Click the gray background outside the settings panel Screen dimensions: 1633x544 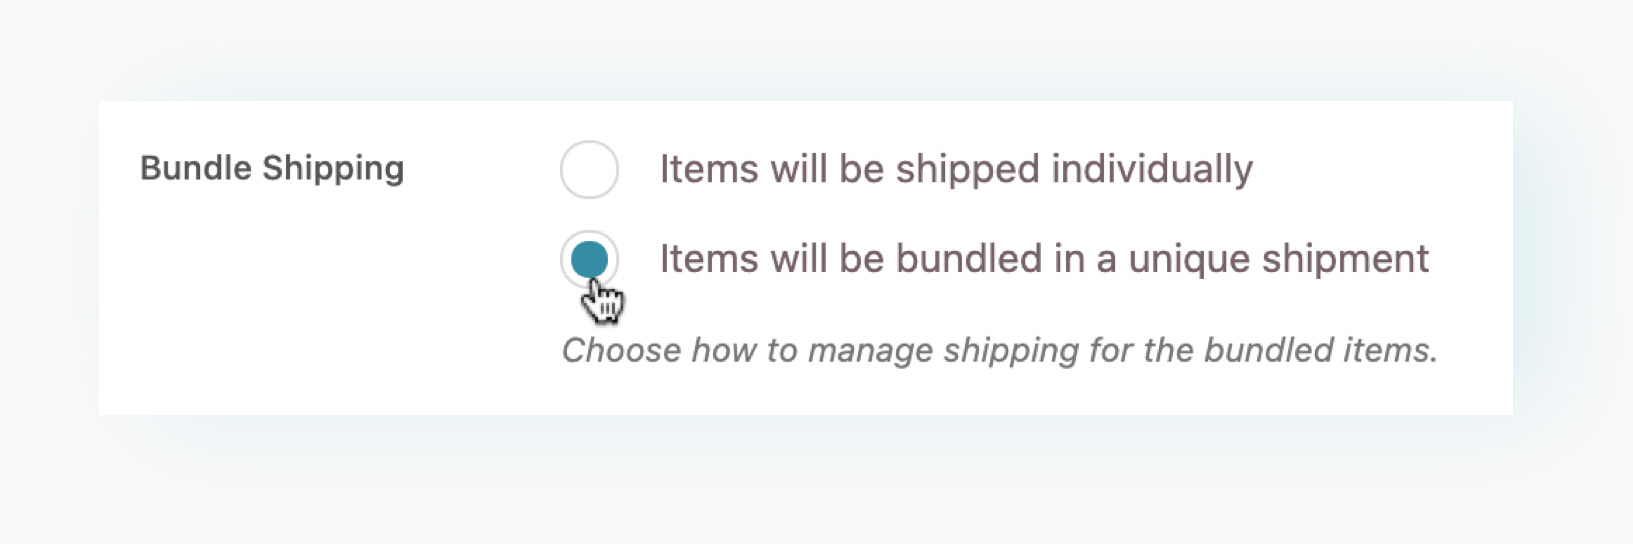pos(800,480)
